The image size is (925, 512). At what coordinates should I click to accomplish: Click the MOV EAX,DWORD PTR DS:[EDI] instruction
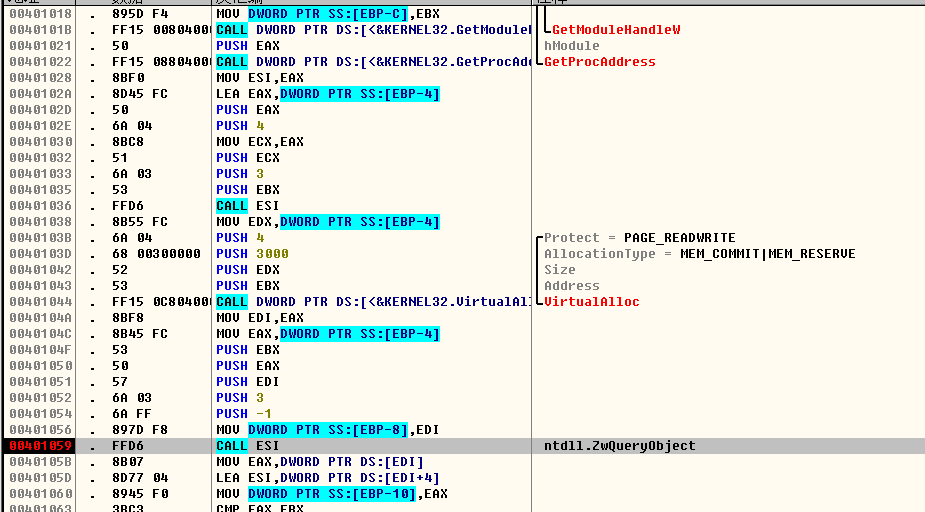click(320, 462)
